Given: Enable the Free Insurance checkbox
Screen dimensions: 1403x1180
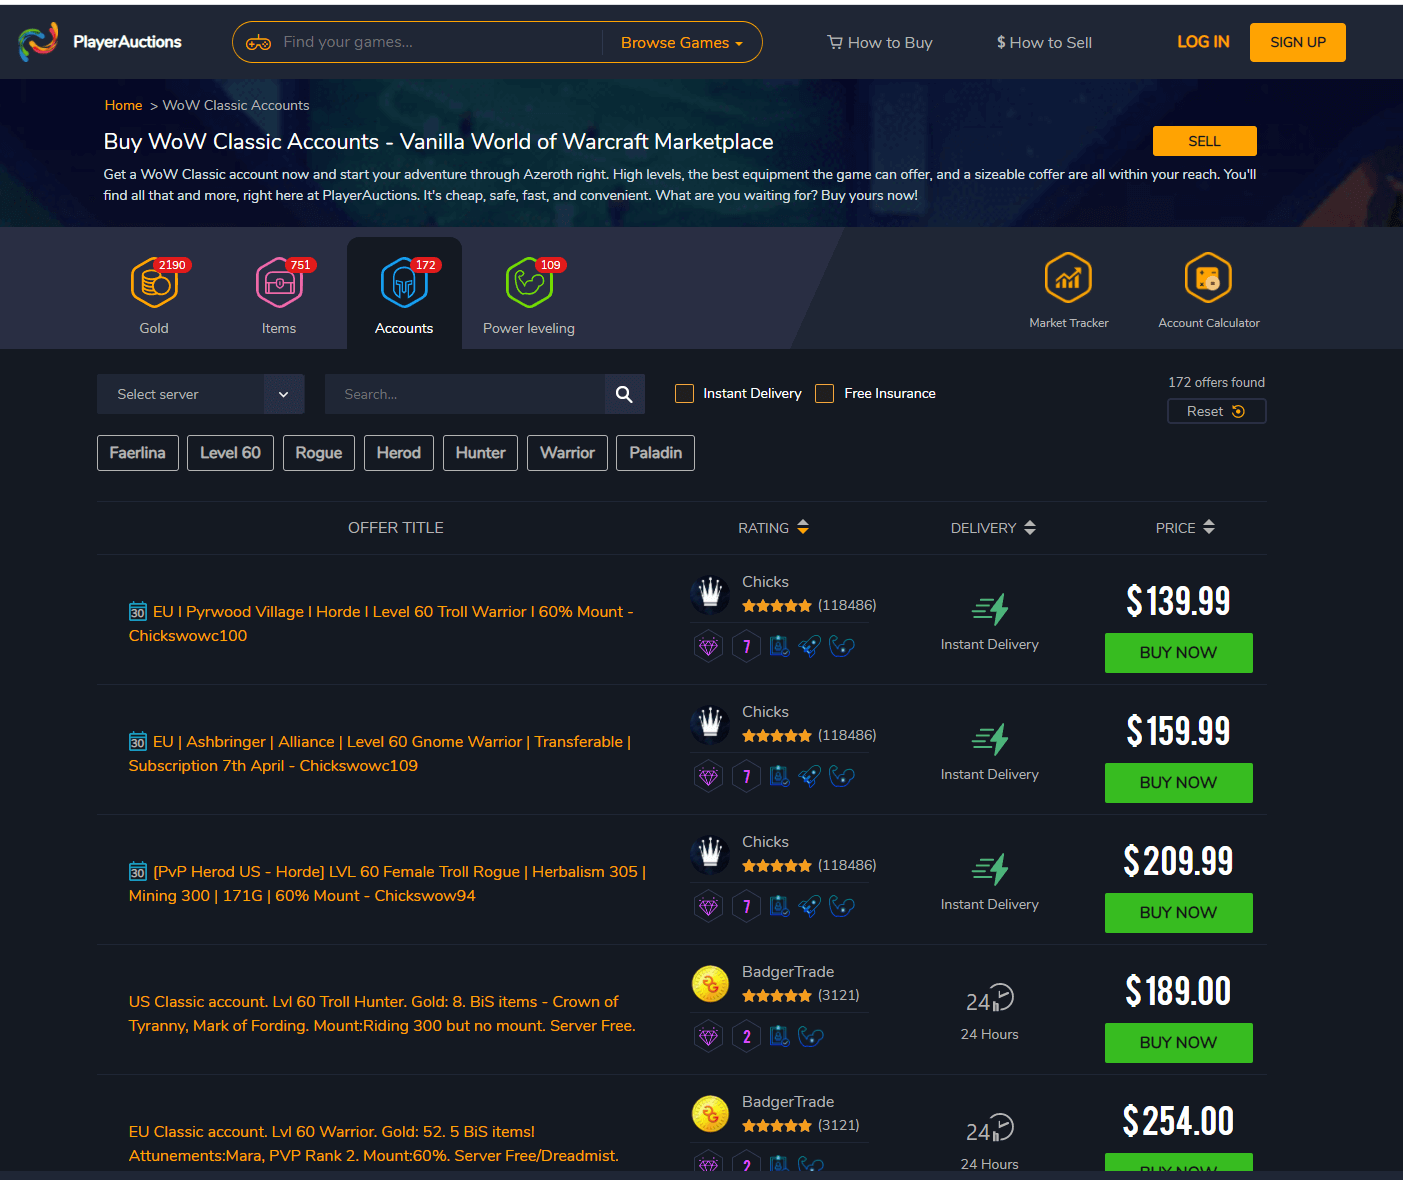Looking at the screenshot, I should click(x=824, y=394).
